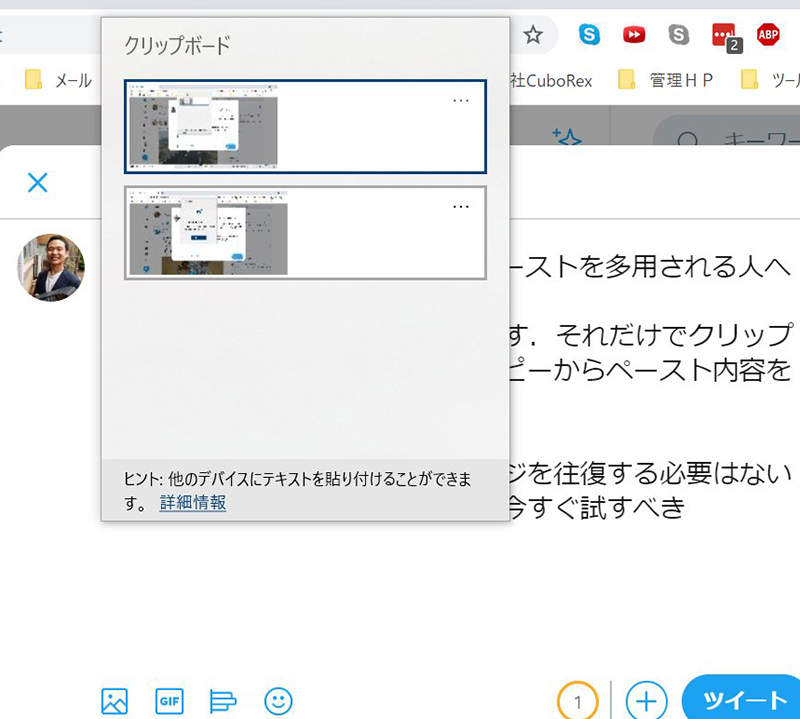
Task: Expand the メール bookmark folder
Action: 59,80
